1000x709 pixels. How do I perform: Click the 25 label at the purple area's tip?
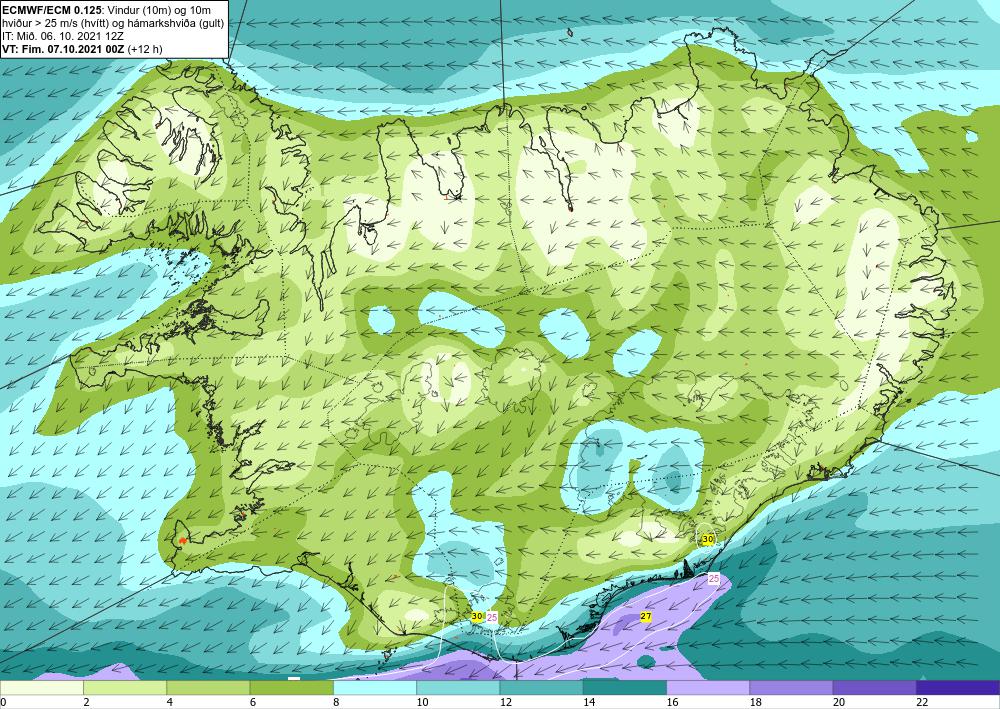[x=714, y=578]
